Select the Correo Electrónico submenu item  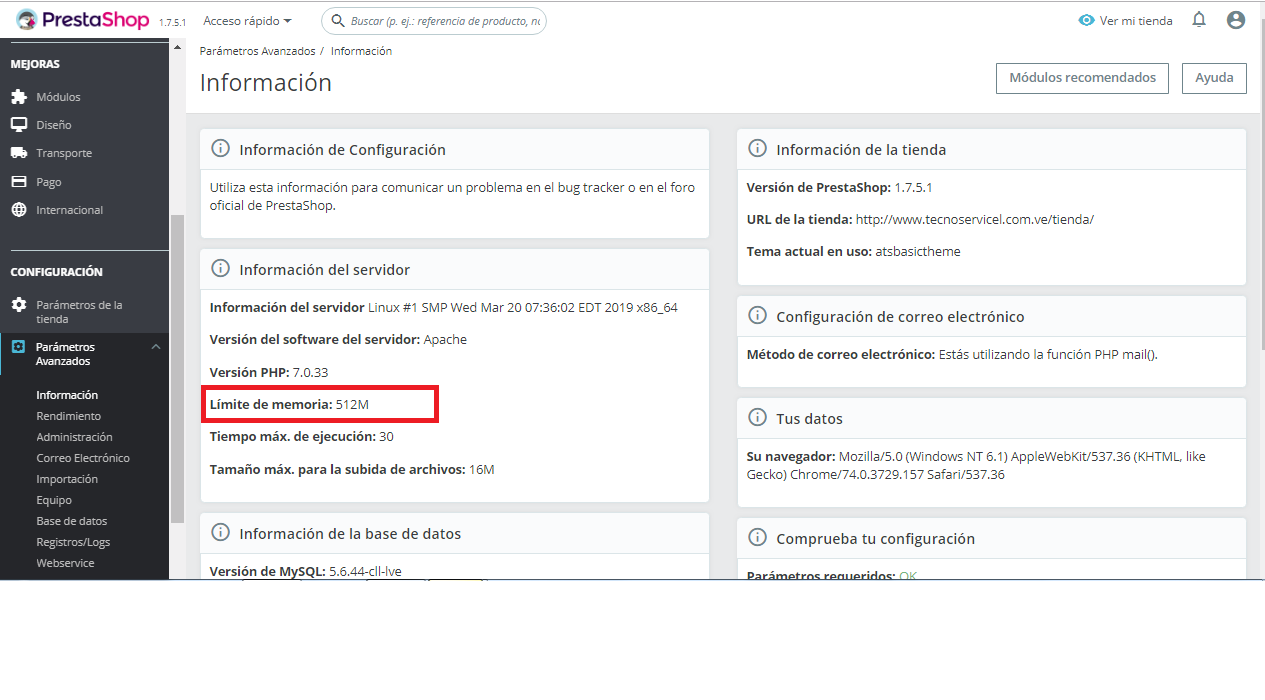pos(83,458)
